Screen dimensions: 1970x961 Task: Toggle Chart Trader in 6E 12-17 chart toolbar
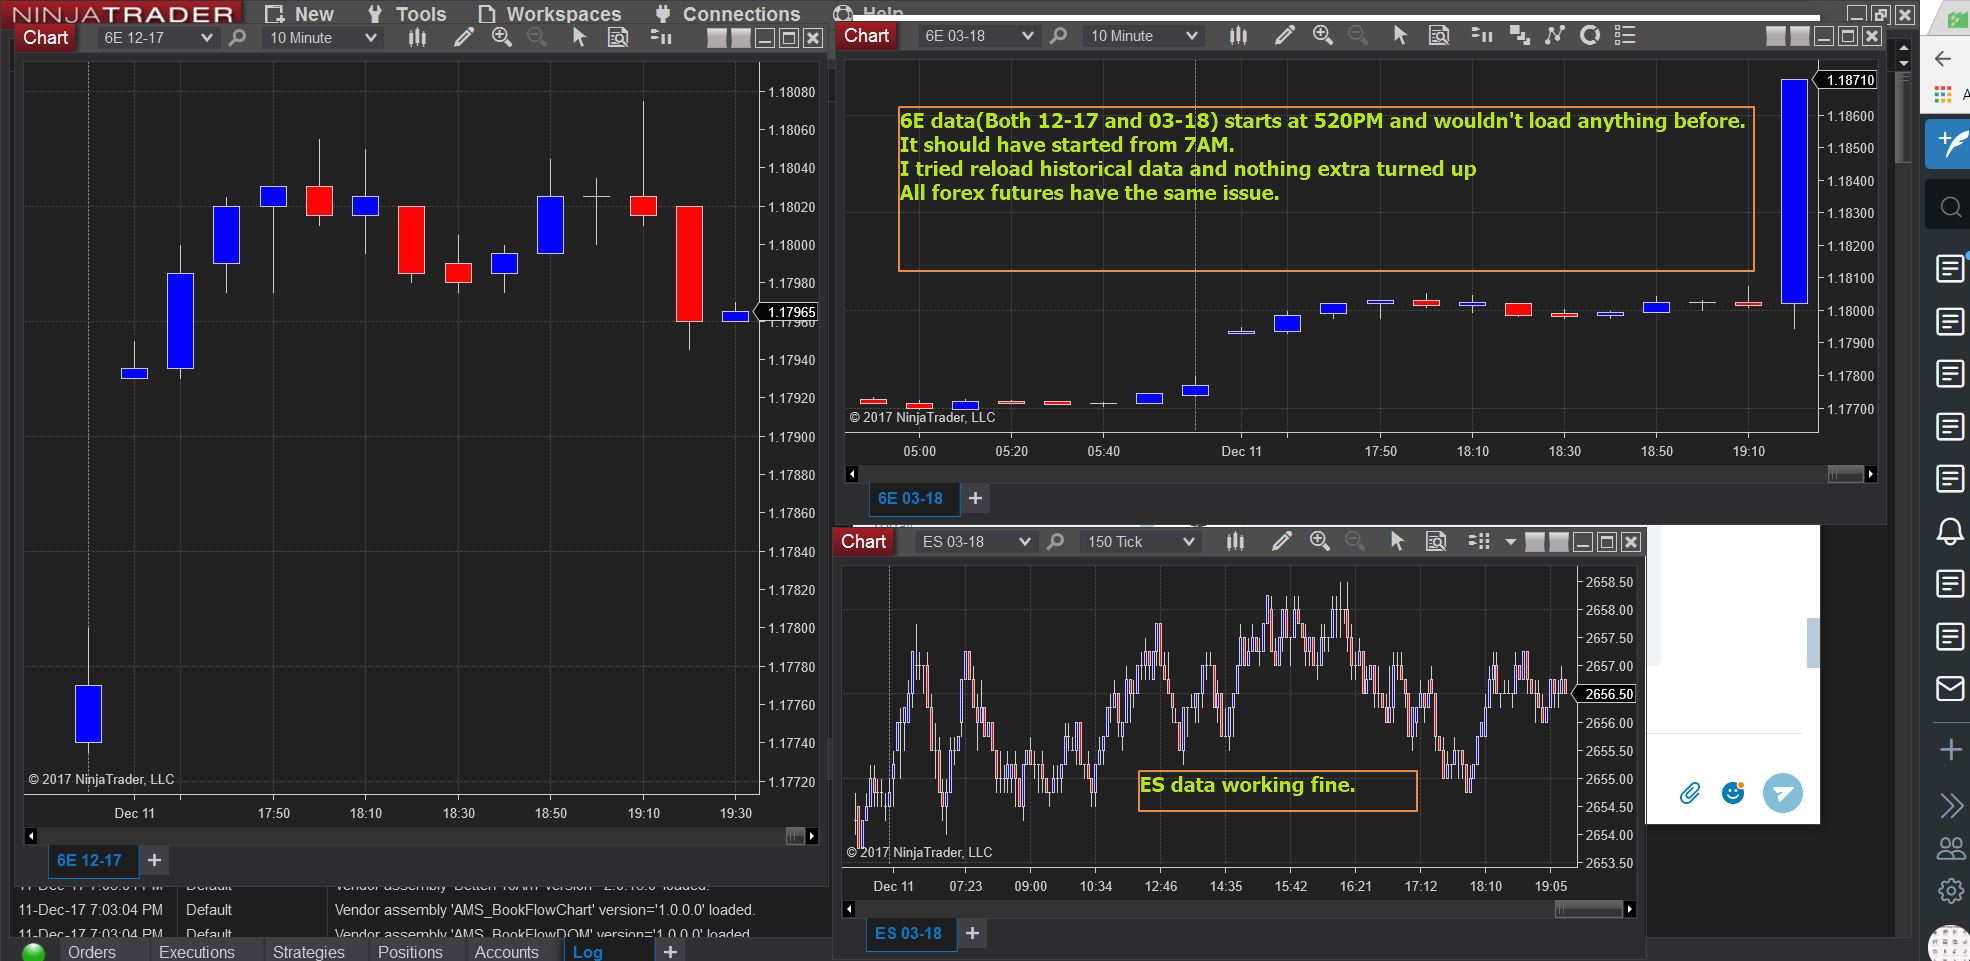661,38
